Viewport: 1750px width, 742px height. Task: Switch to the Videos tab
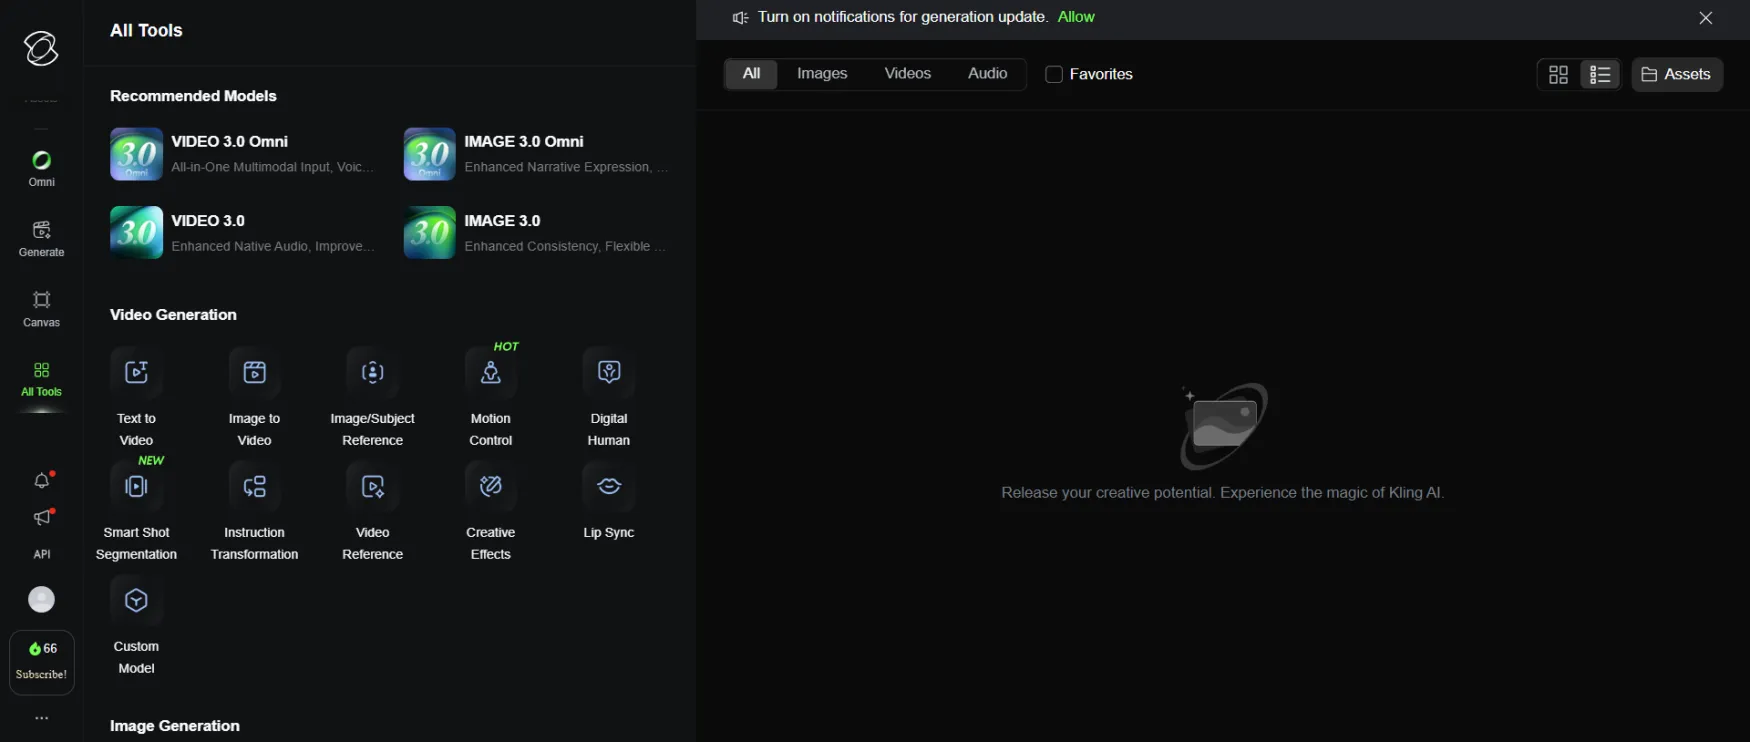(x=907, y=74)
